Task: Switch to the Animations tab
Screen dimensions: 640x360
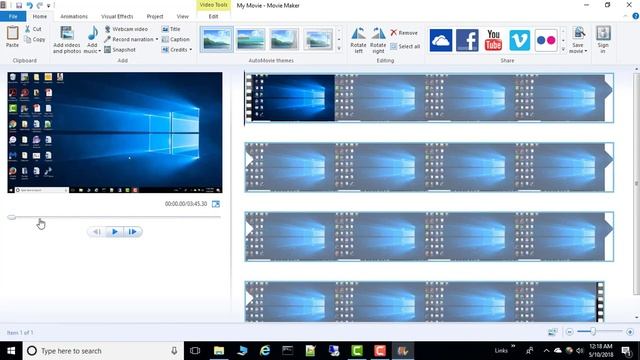Action: pos(74,16)
